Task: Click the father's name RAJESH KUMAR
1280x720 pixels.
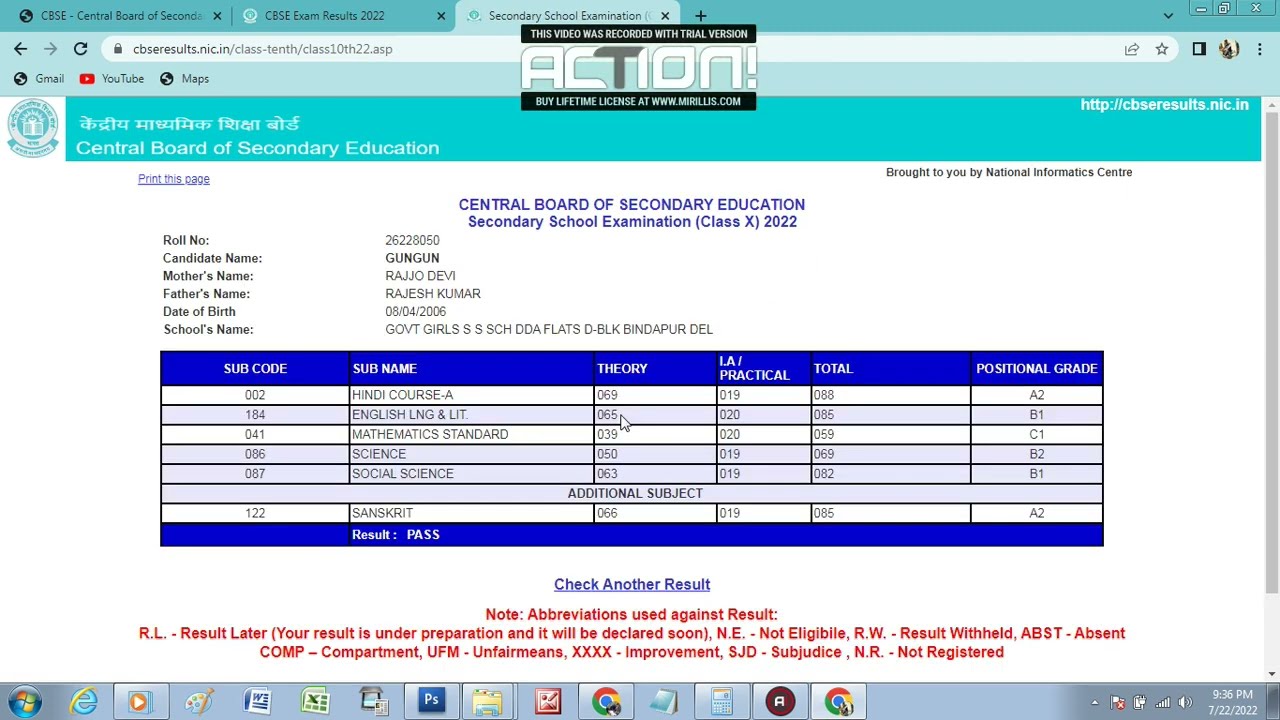Action: coord(433,294)
